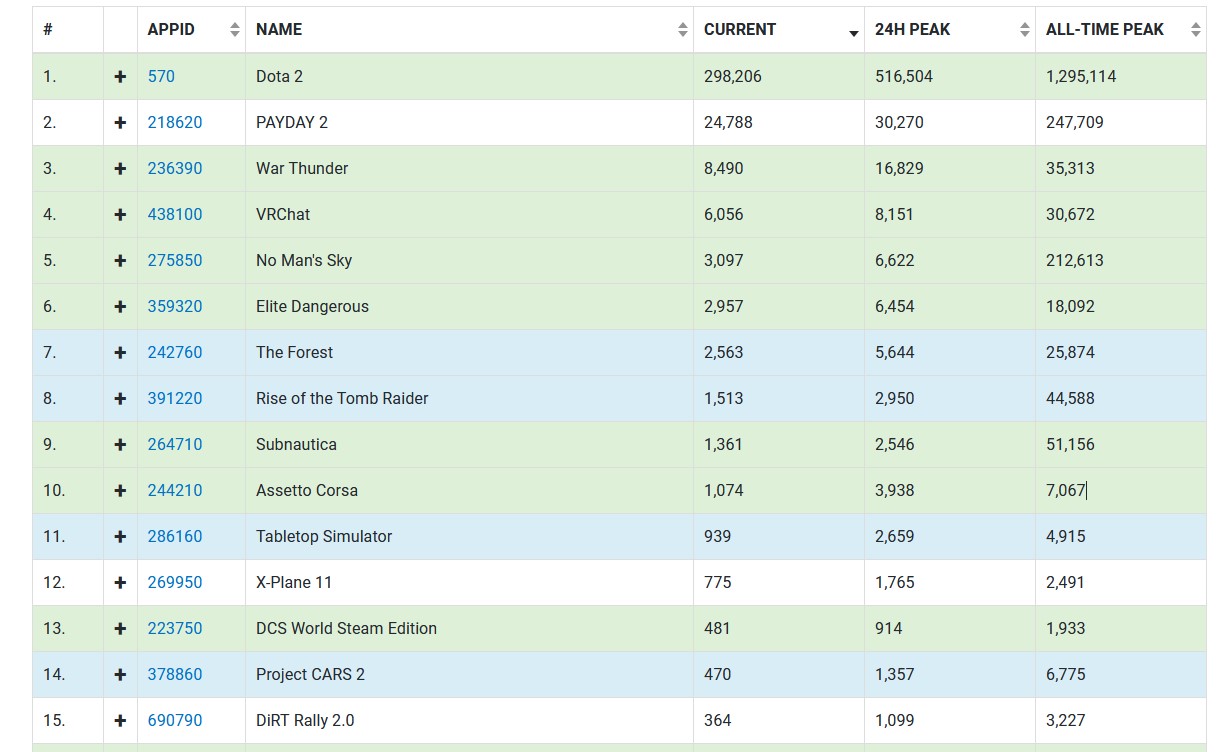Click Dota 2 current value 298,206
Screen dimensions: 1229x752
pos(733,76)
